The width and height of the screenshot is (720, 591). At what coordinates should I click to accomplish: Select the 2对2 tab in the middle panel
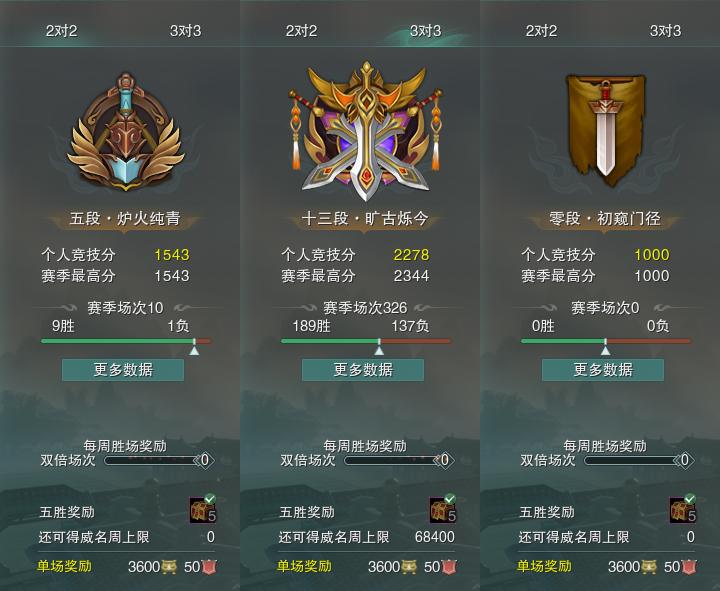[301, 31]
